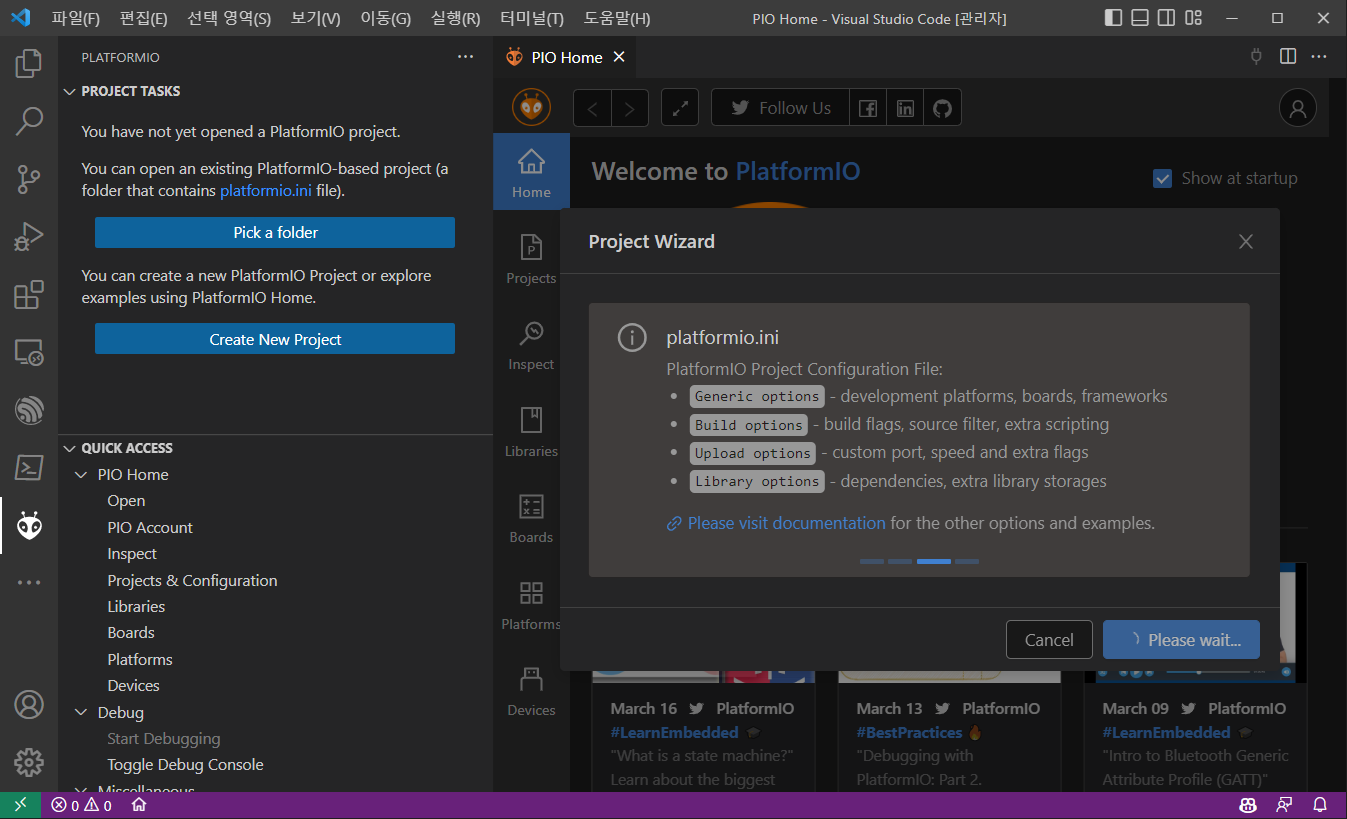Open the 터미널(T) menu
Viewport: 1347px width, 819px height.
[x=532, y=18]
